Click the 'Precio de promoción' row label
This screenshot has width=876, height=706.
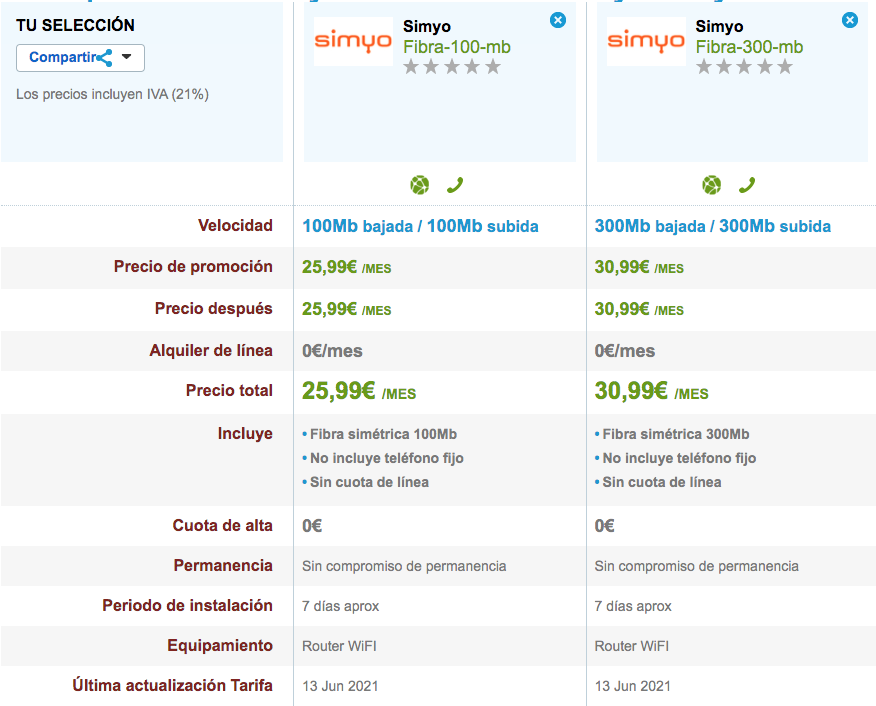[x=193, y=266]
